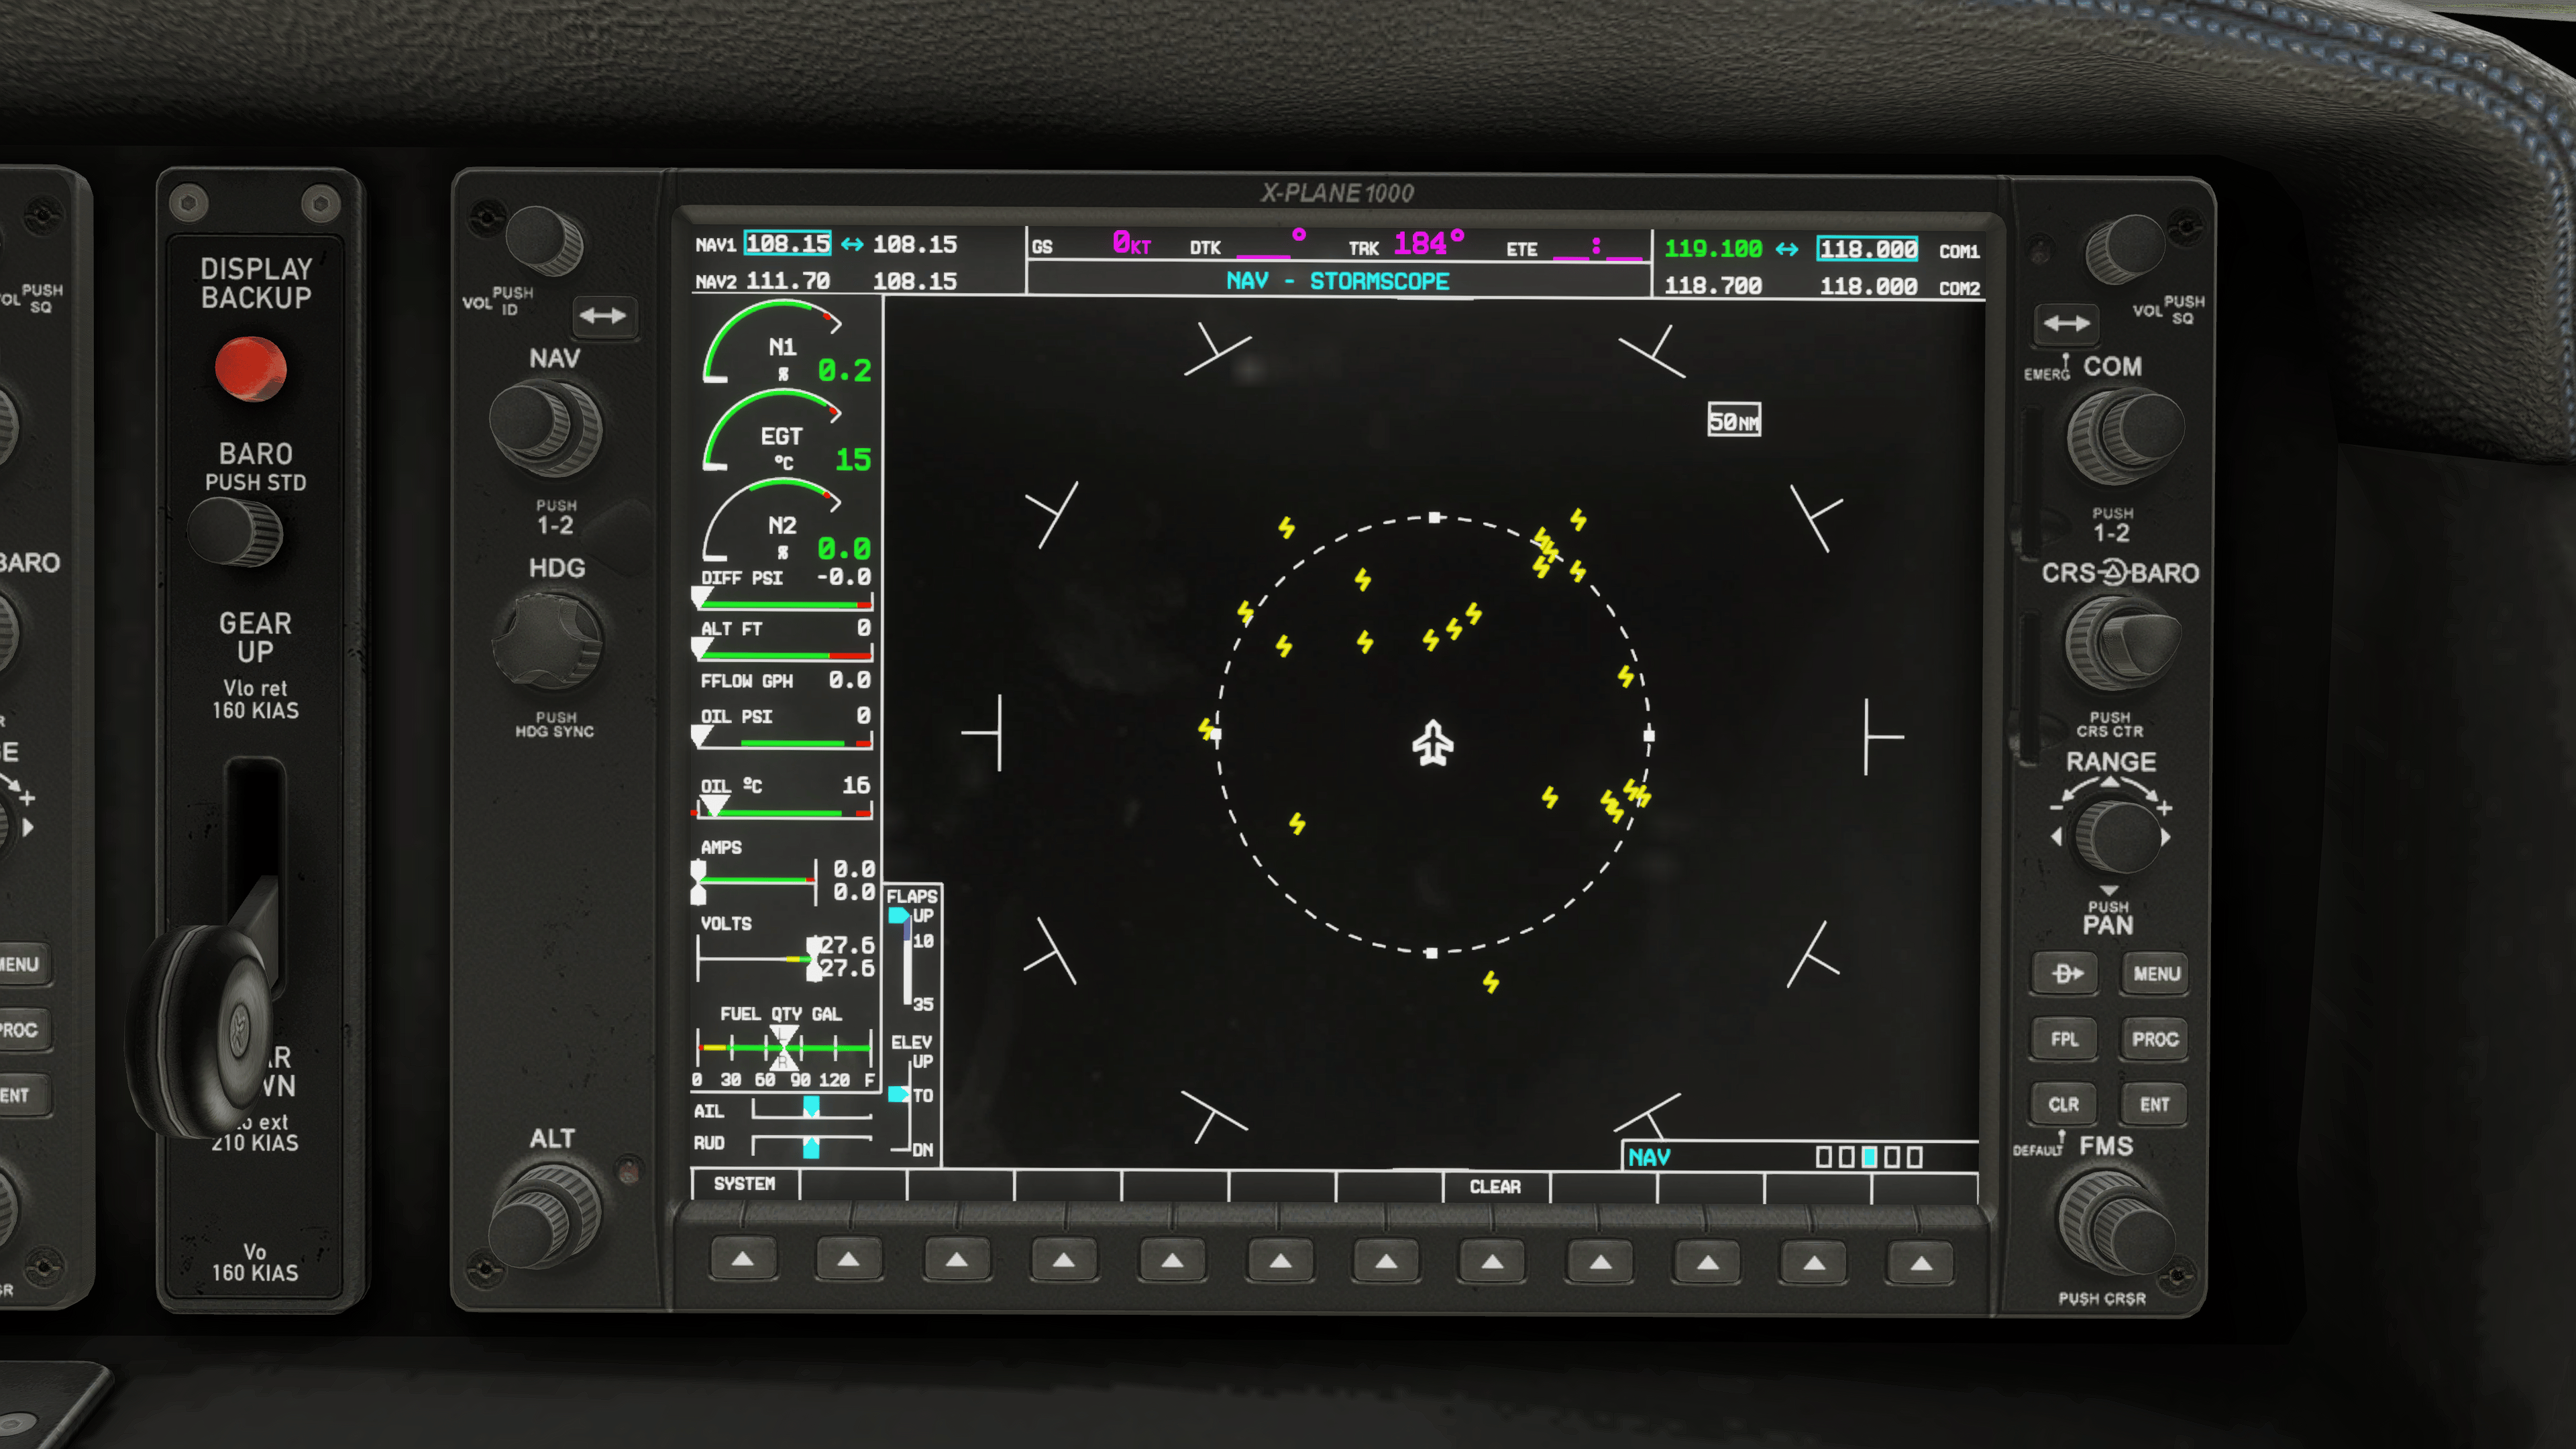
Task: Click the fifth bezel softkey from left
Action: [x=1172, y=1261]
